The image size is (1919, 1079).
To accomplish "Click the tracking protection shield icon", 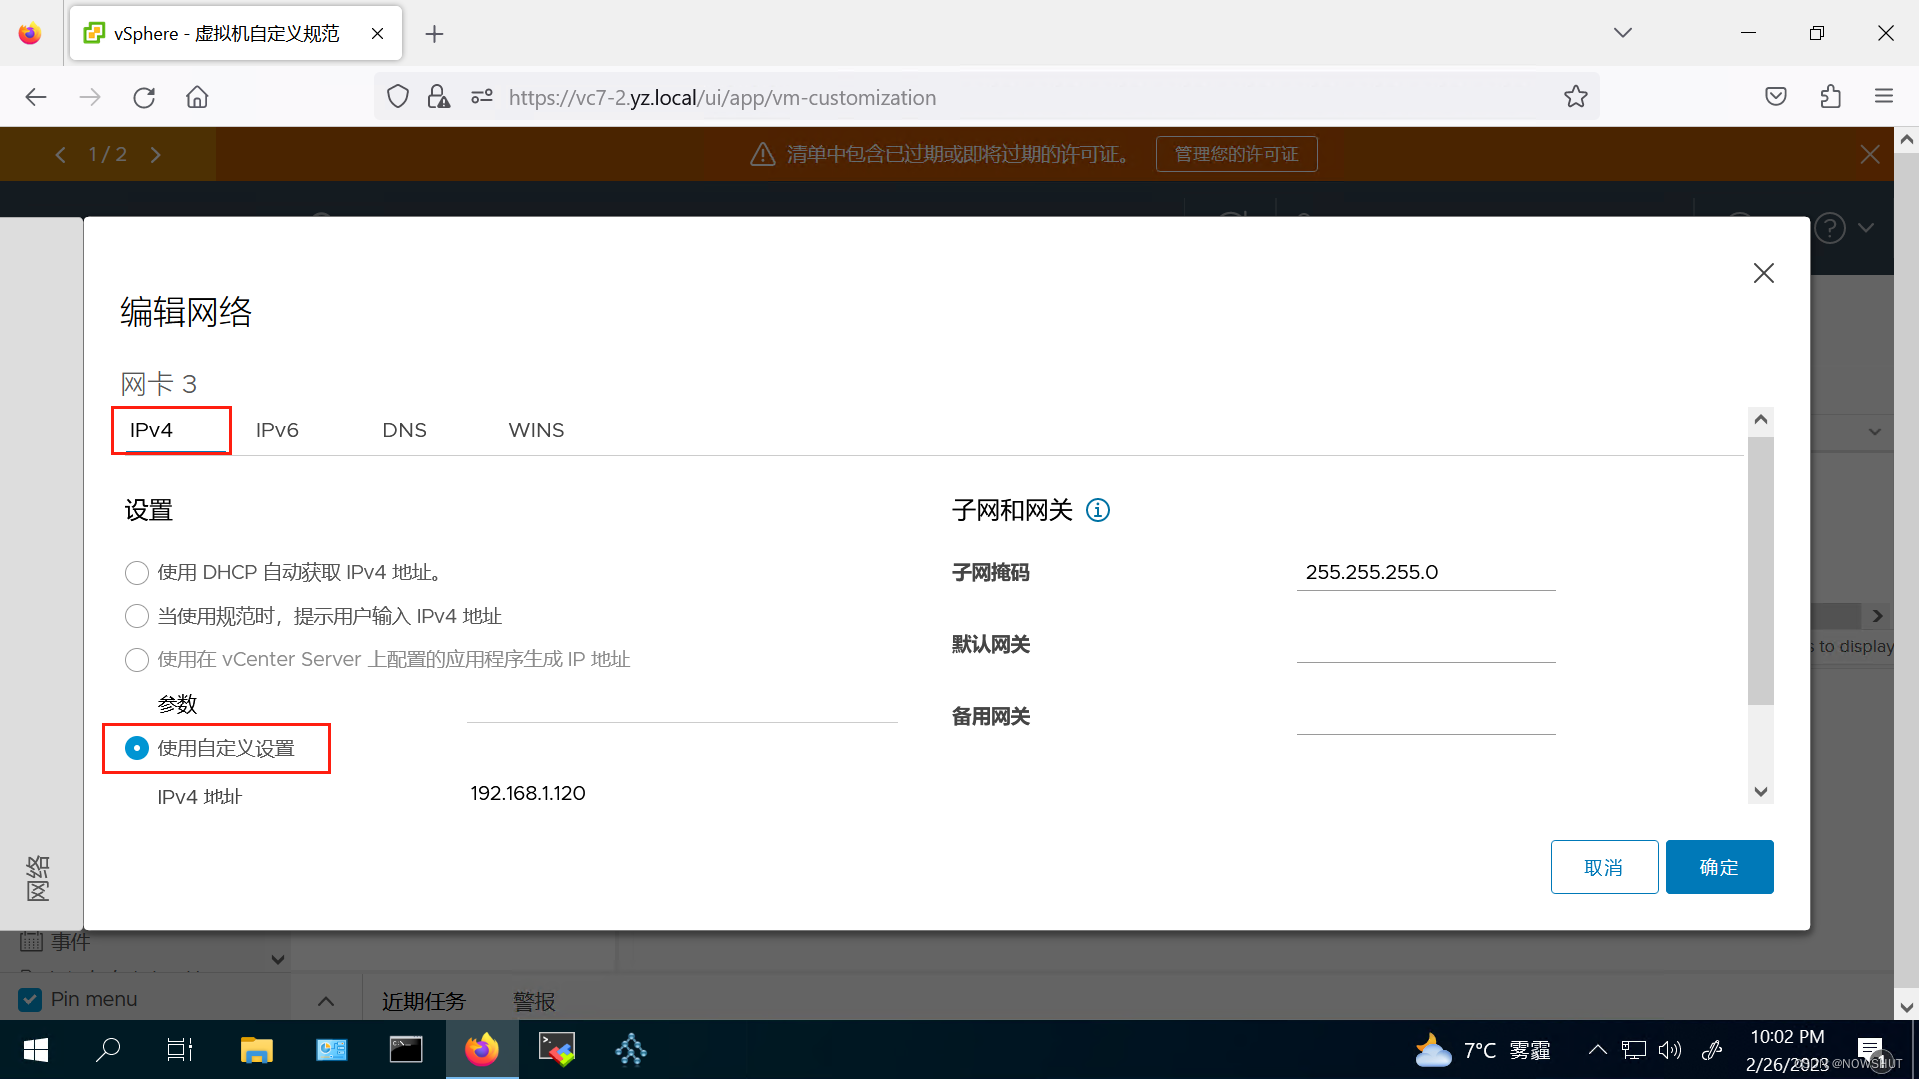I will [x=398, y=97].
